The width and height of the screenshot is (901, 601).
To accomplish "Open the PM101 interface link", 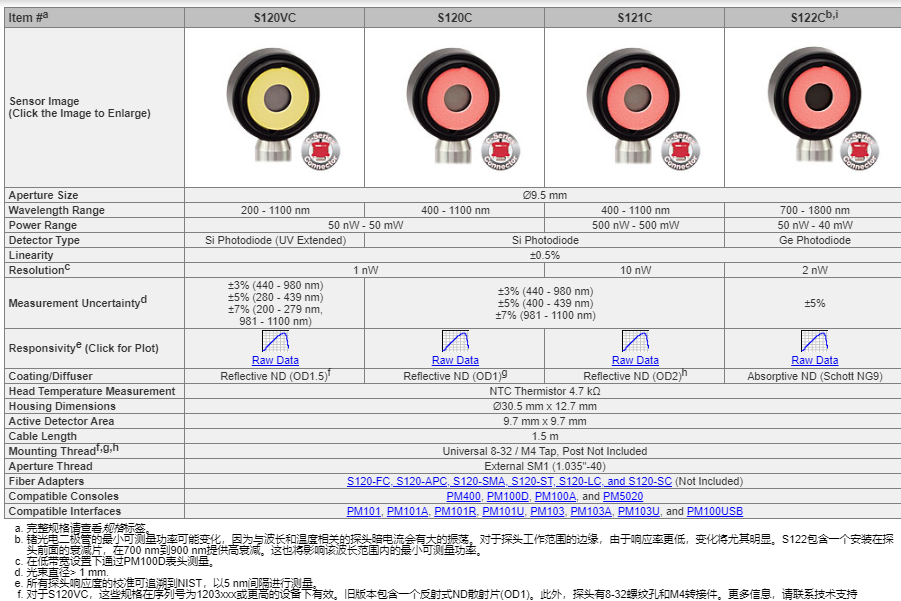I will pyautogui.click(x=363, y=511).
